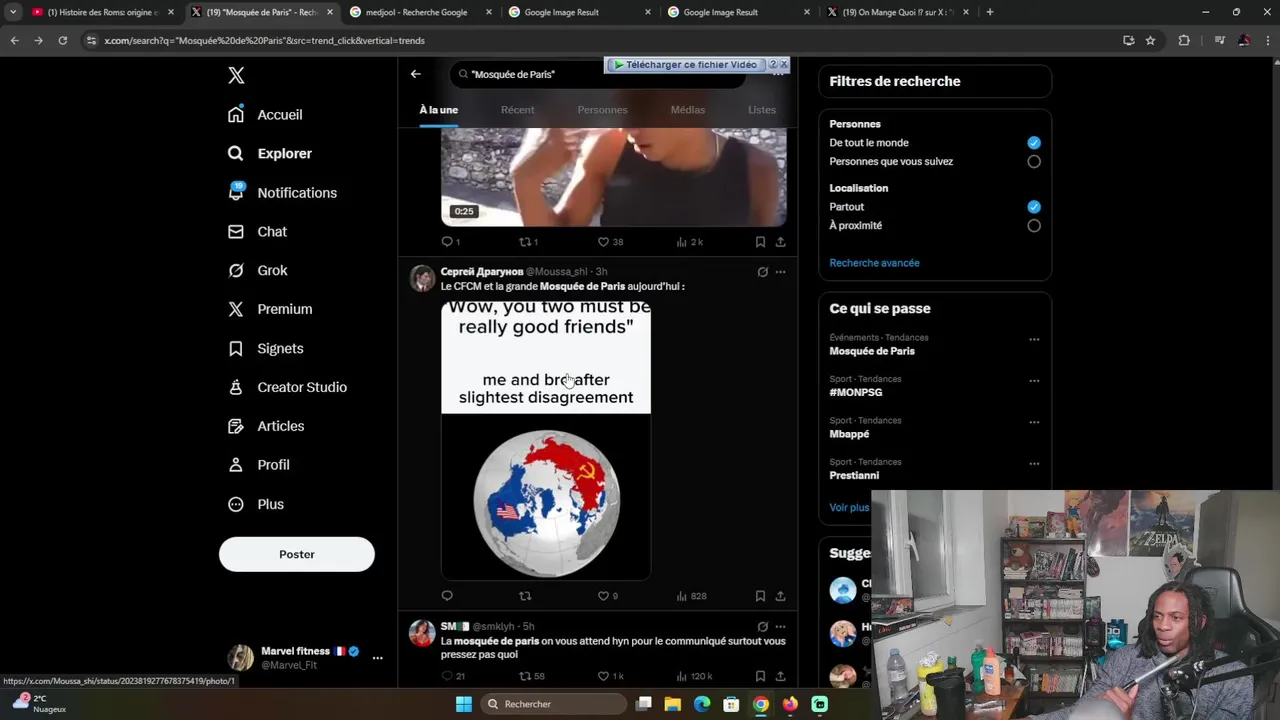Image resolution: width=1280 pixels, height=720 pixels.
Task: Open File Explorer from the taskbar
Action: (x=673, y=704)
